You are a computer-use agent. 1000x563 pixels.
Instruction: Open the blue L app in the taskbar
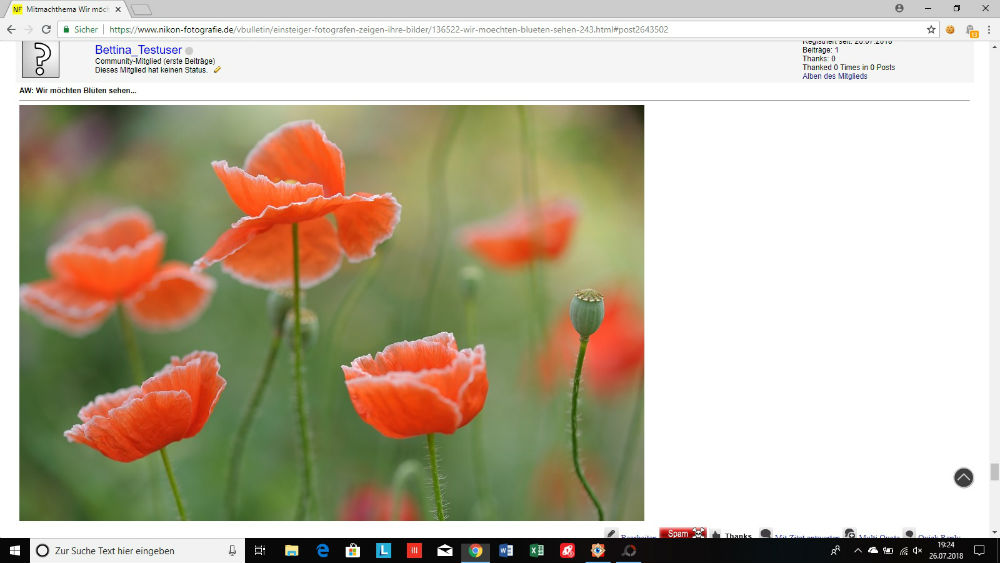383,550
